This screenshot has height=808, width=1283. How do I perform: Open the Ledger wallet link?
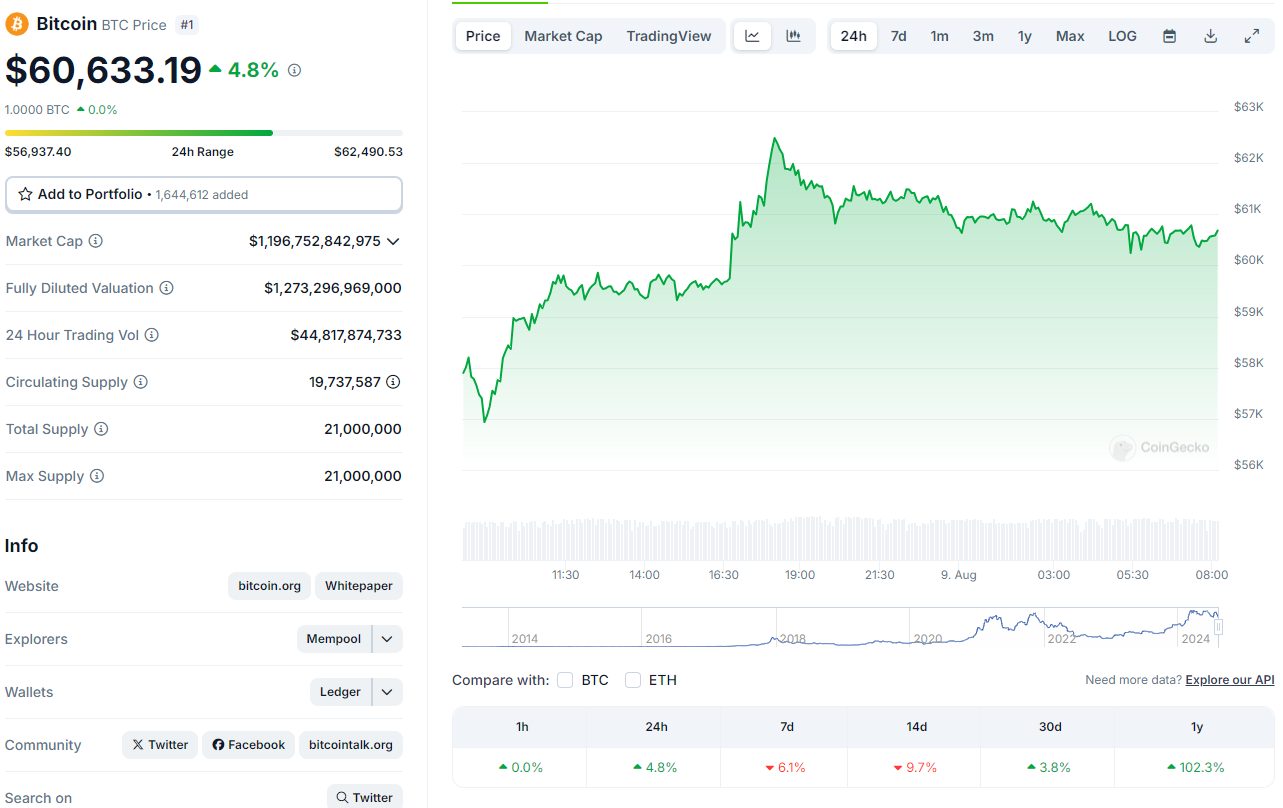[x=340, y=692]
